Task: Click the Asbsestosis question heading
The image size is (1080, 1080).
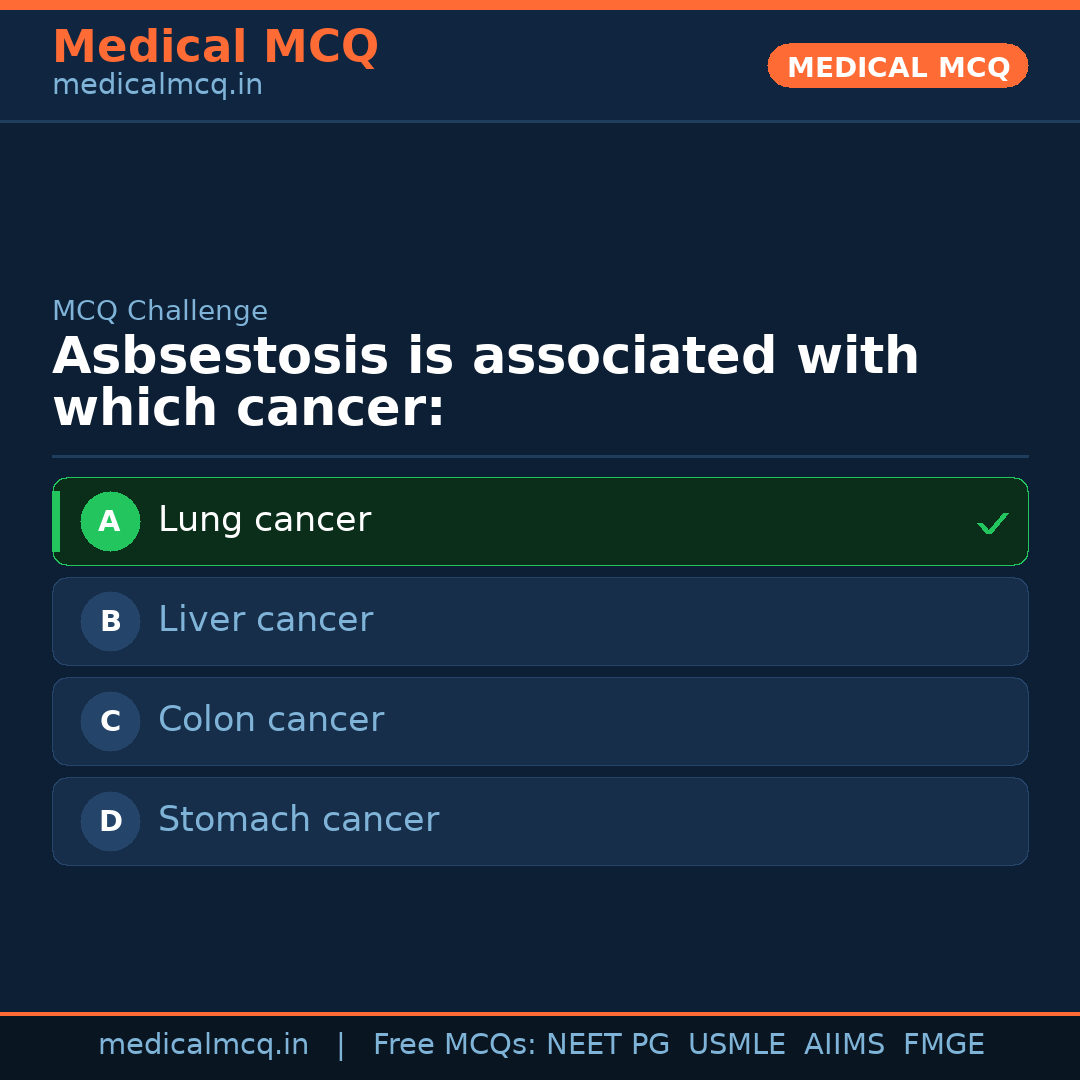Action: tap(485, 382)
